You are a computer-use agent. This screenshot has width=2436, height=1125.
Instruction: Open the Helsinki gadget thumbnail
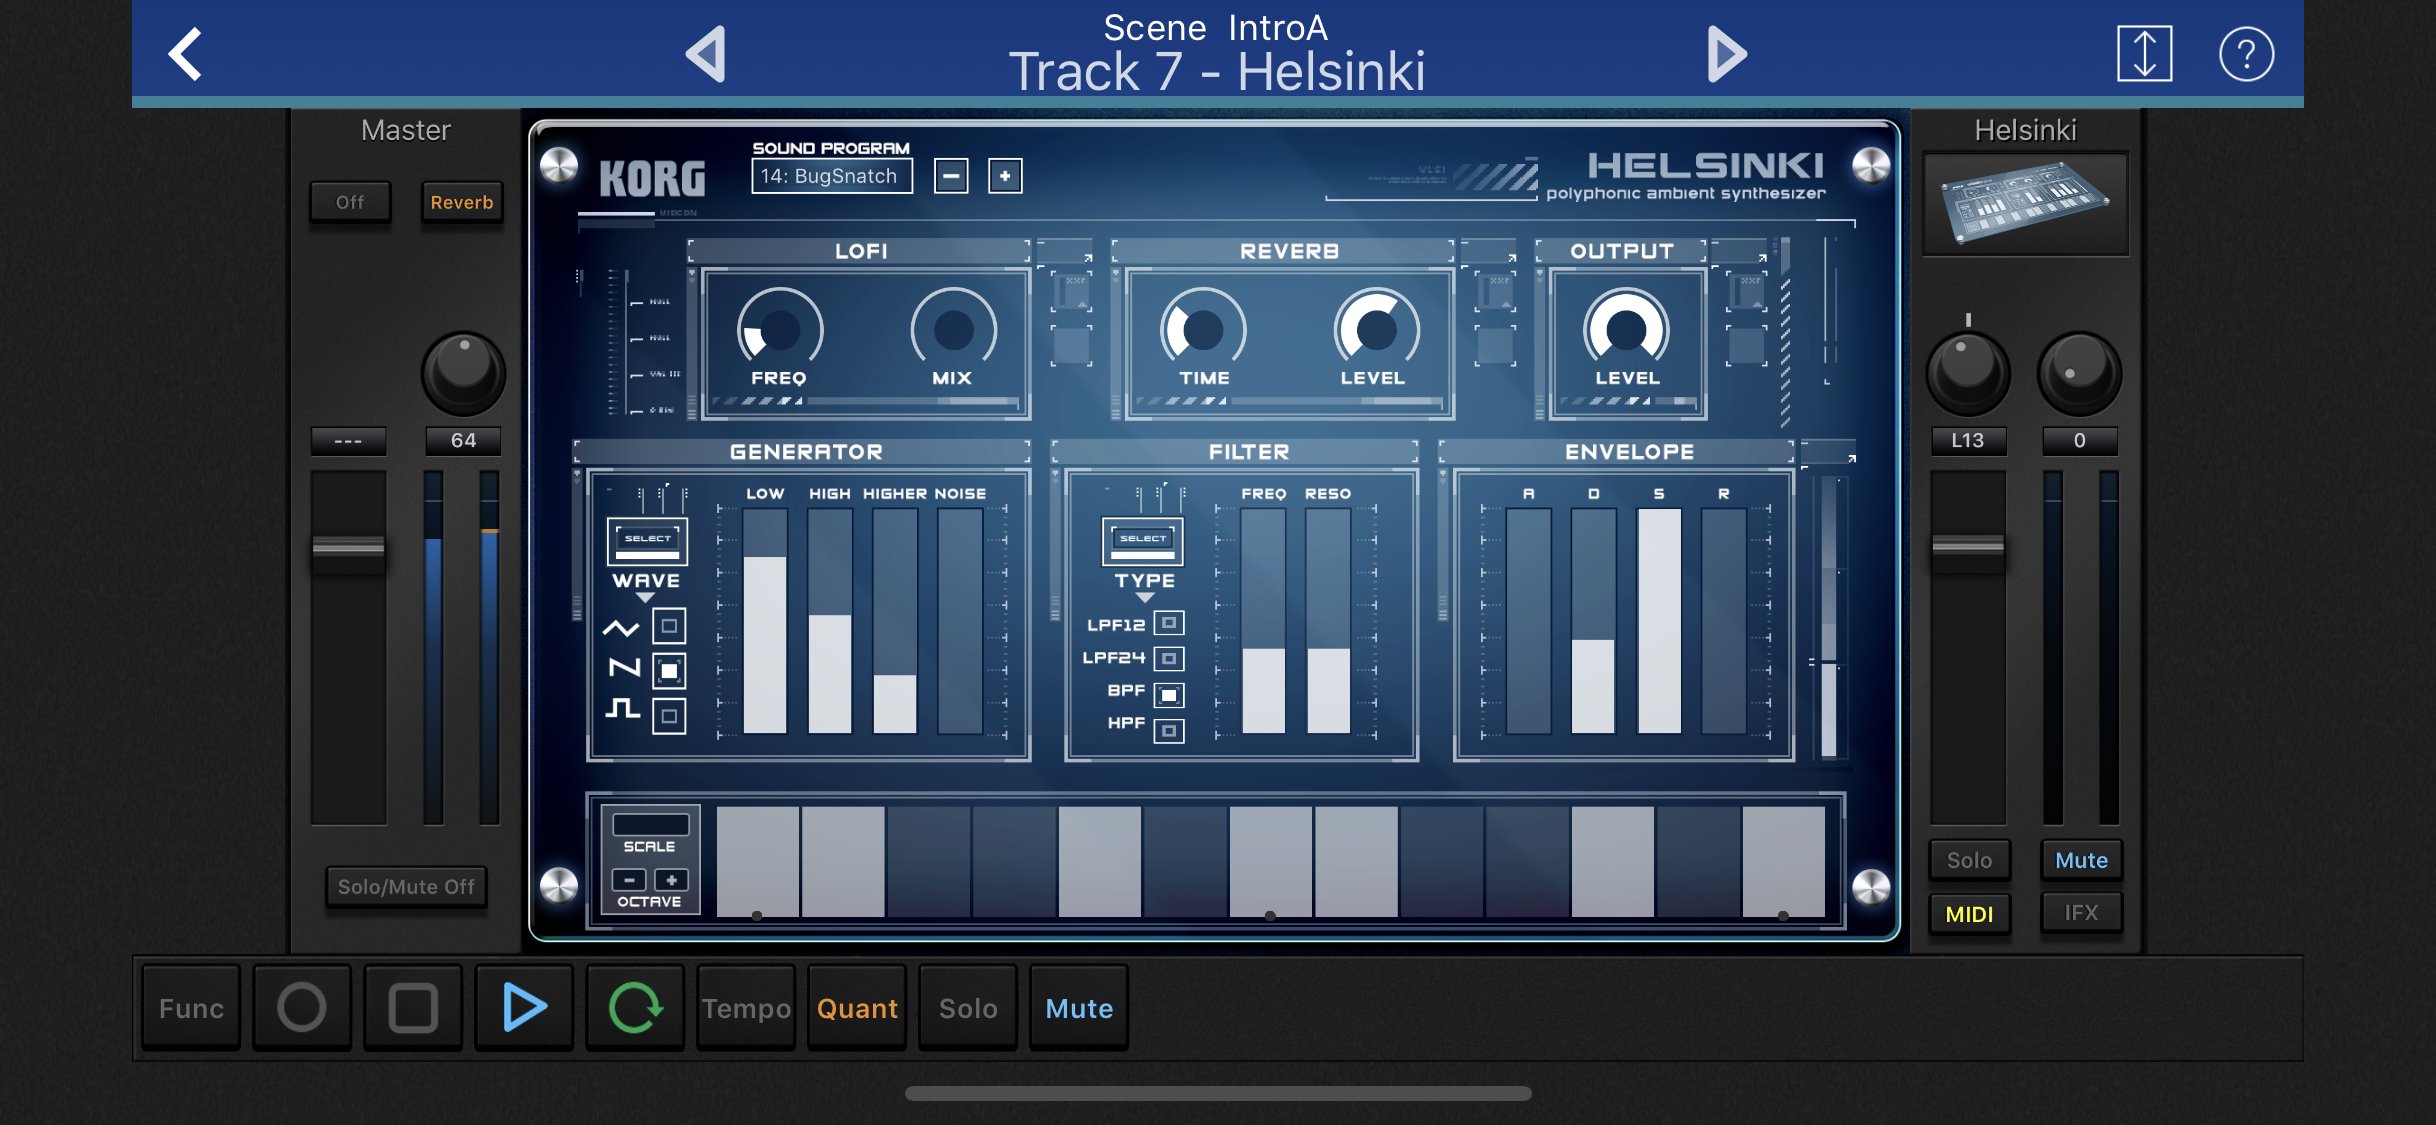pyautogui.click(x=2026, y=205)
